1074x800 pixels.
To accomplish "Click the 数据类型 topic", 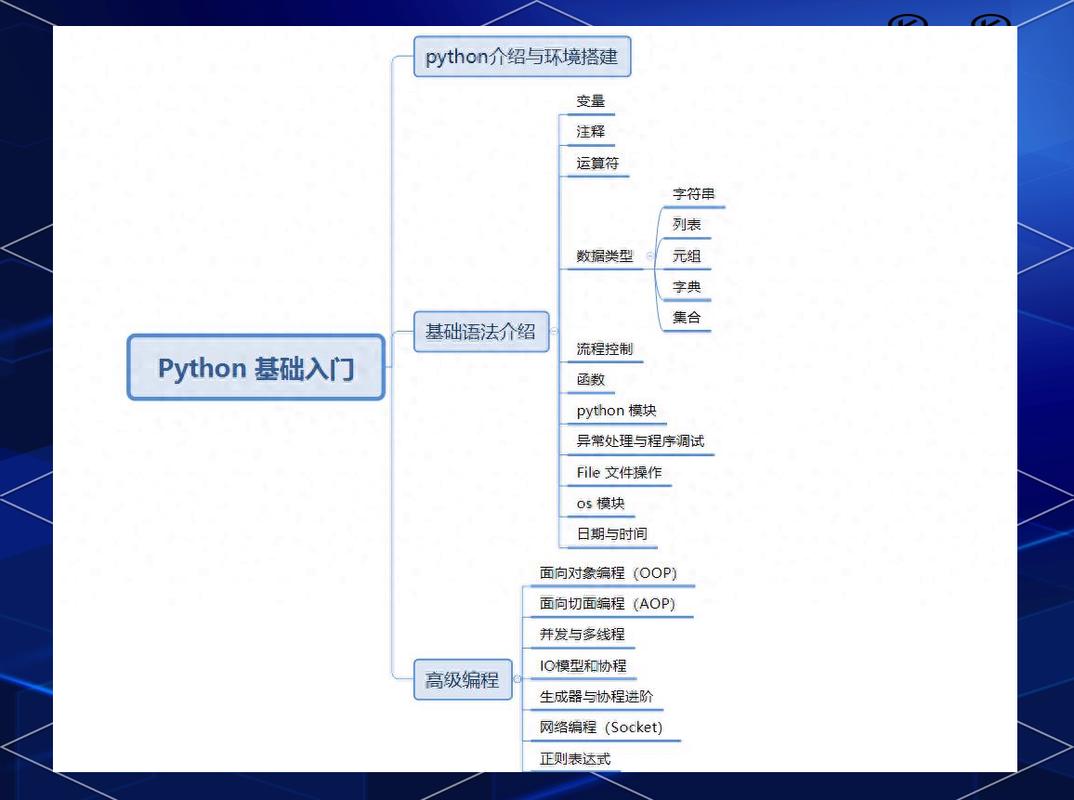I will 605,256.
